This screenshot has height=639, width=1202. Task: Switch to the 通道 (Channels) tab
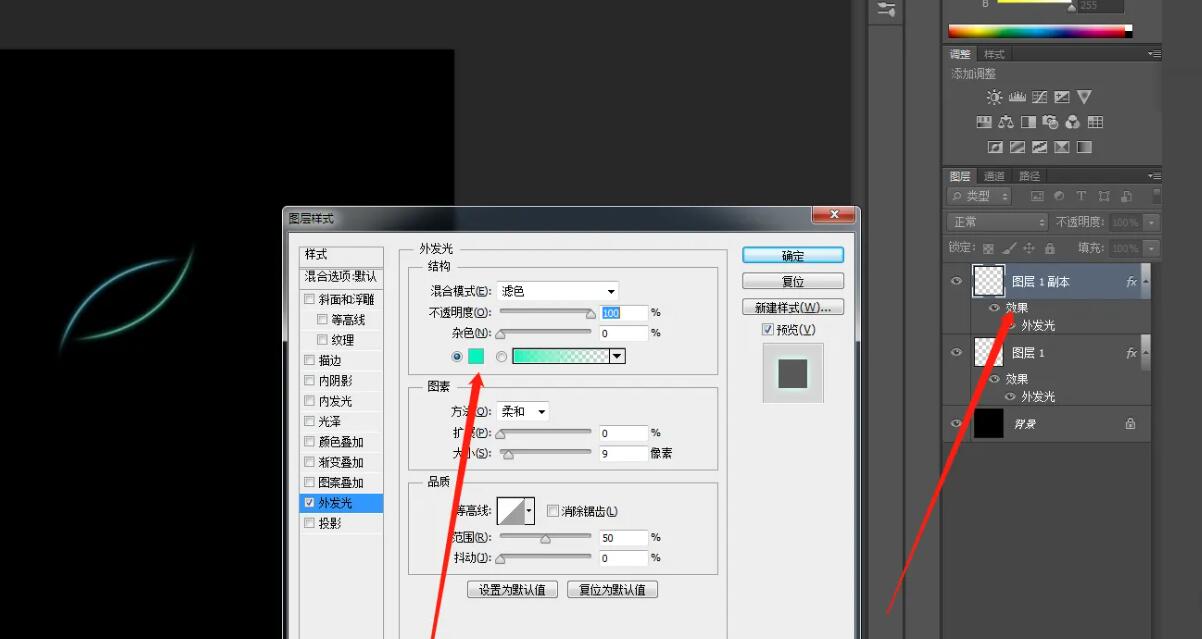(993, 176)
